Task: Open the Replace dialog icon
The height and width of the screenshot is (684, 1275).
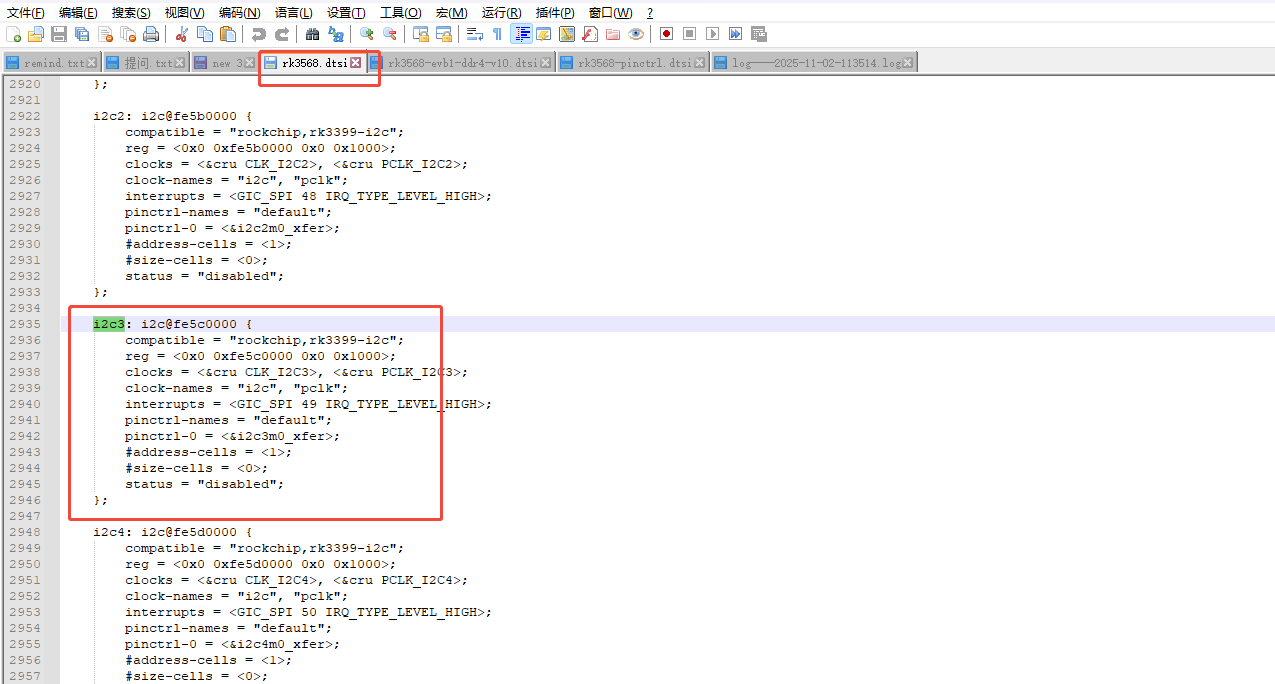Action: (336, 34)
